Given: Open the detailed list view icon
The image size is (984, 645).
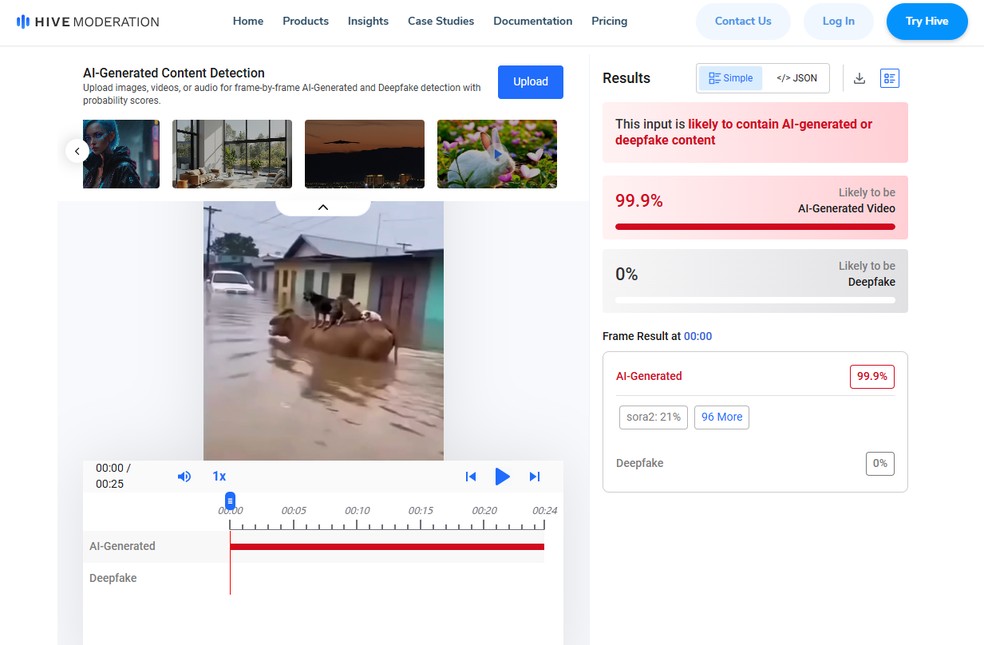Looking at the screenshot, I should 889,78.
